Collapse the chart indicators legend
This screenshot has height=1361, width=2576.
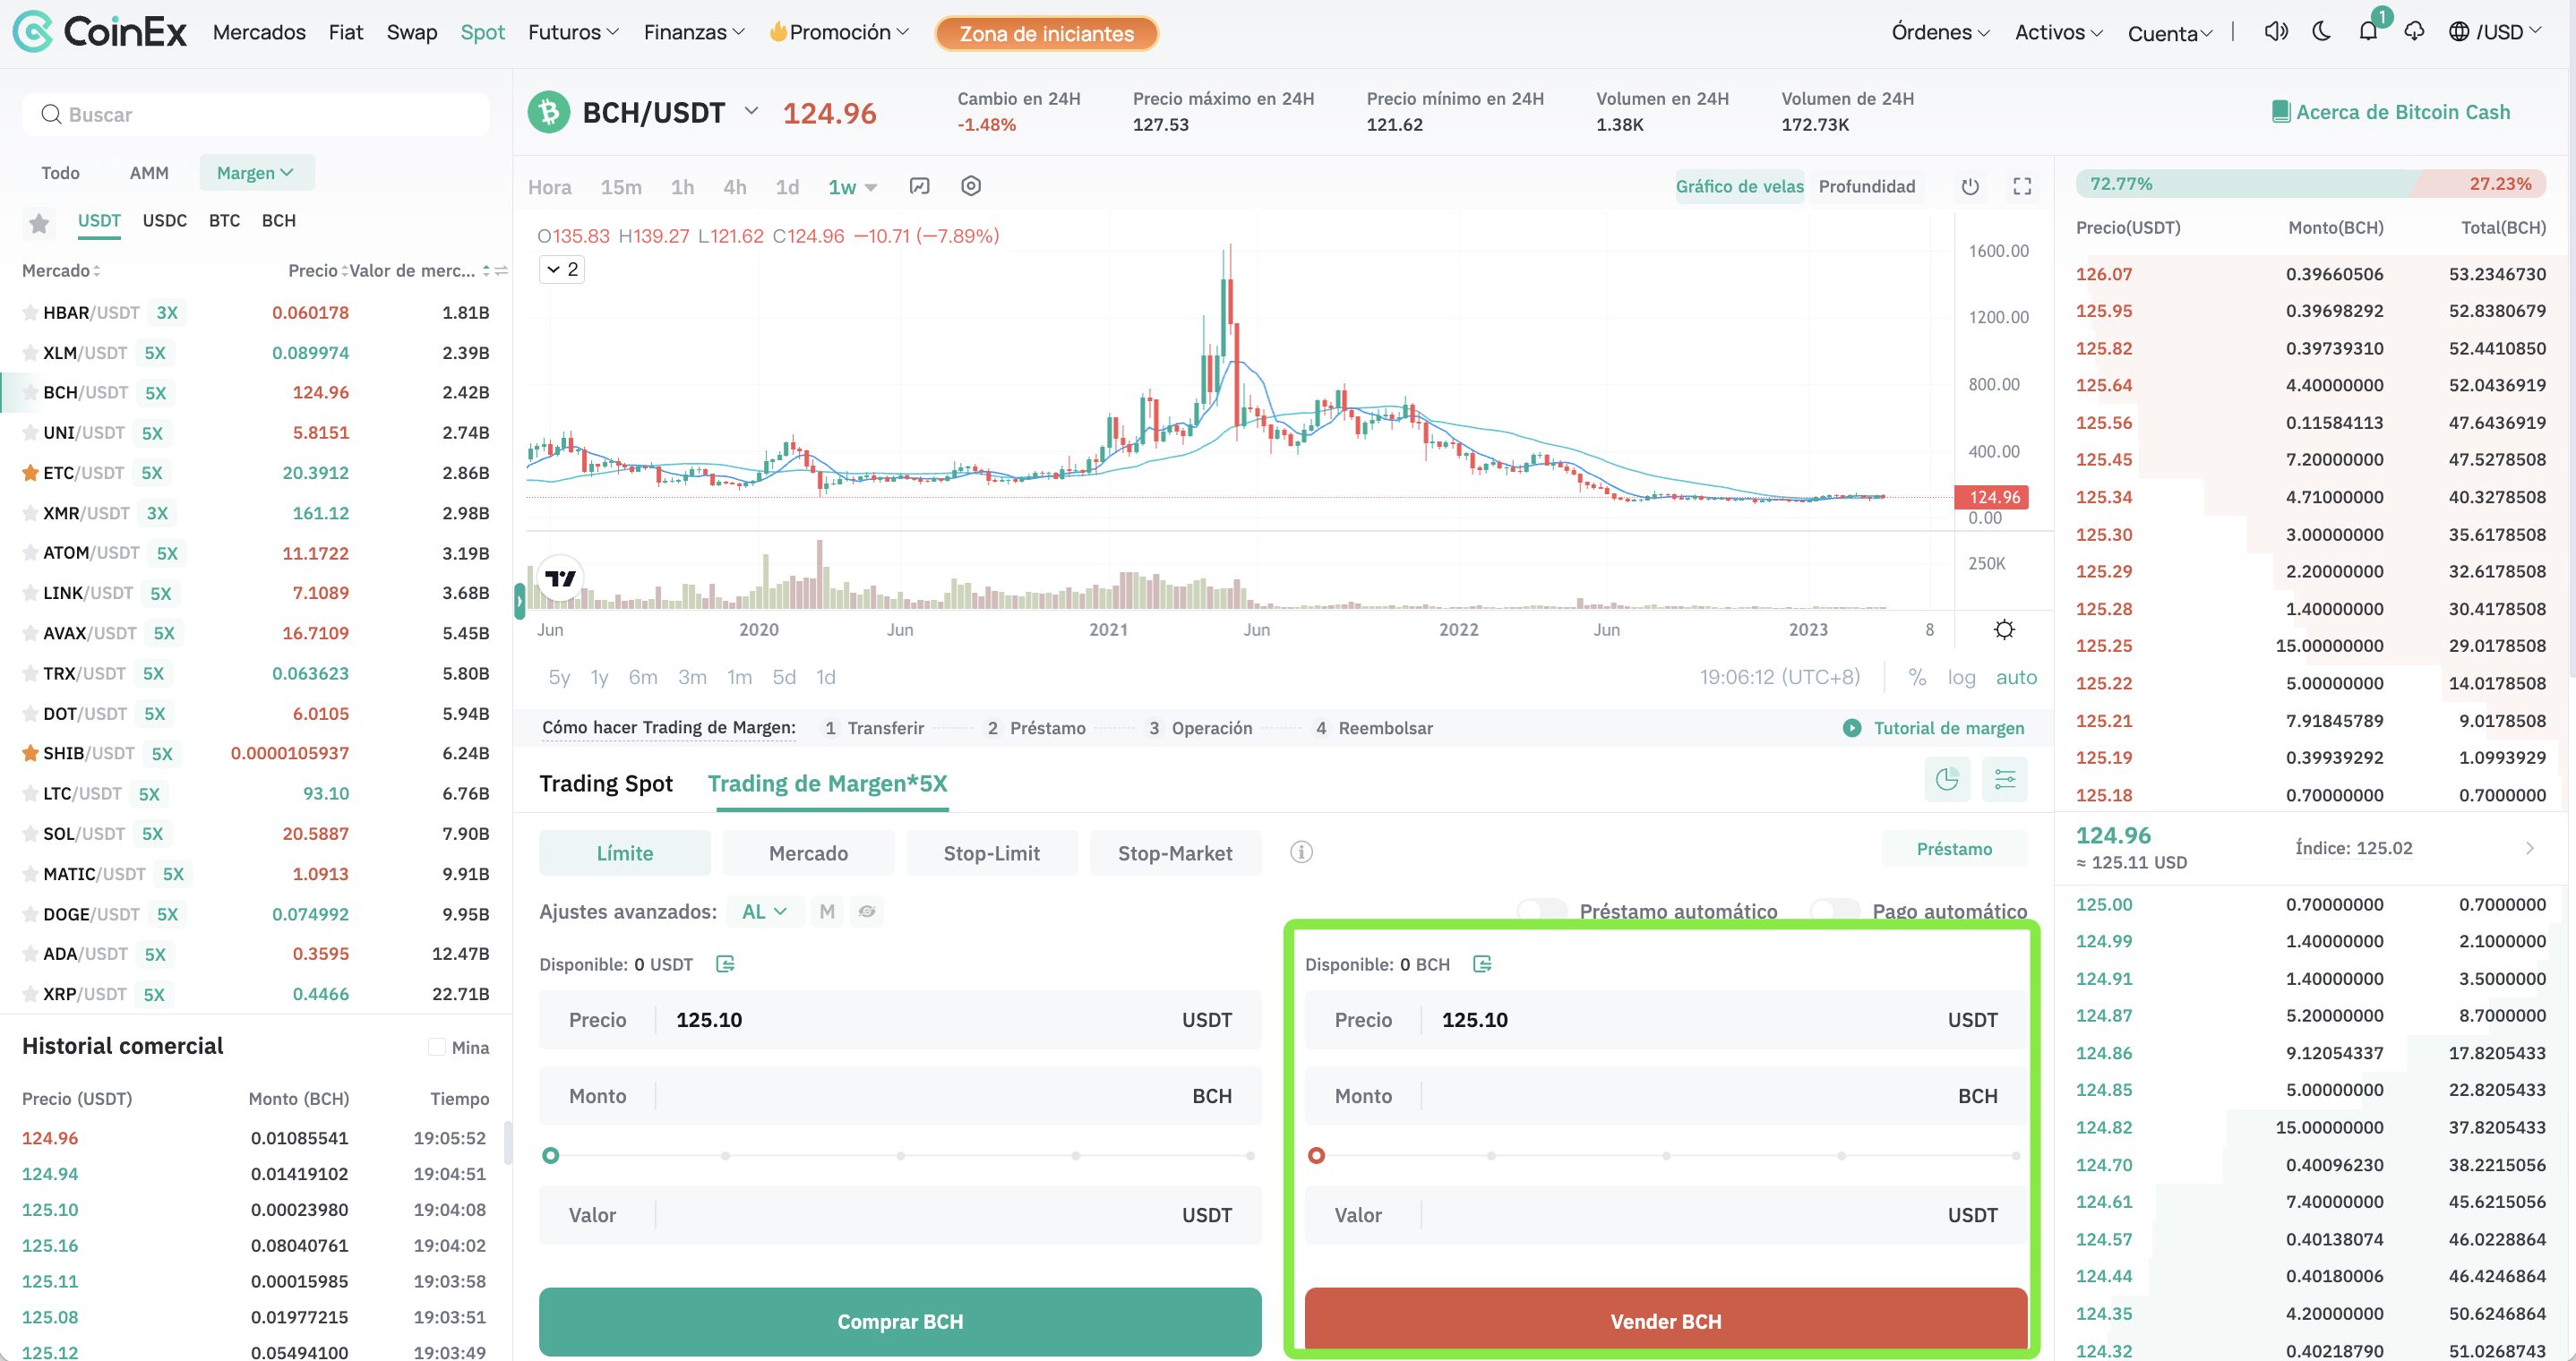[x=561, y=270]
